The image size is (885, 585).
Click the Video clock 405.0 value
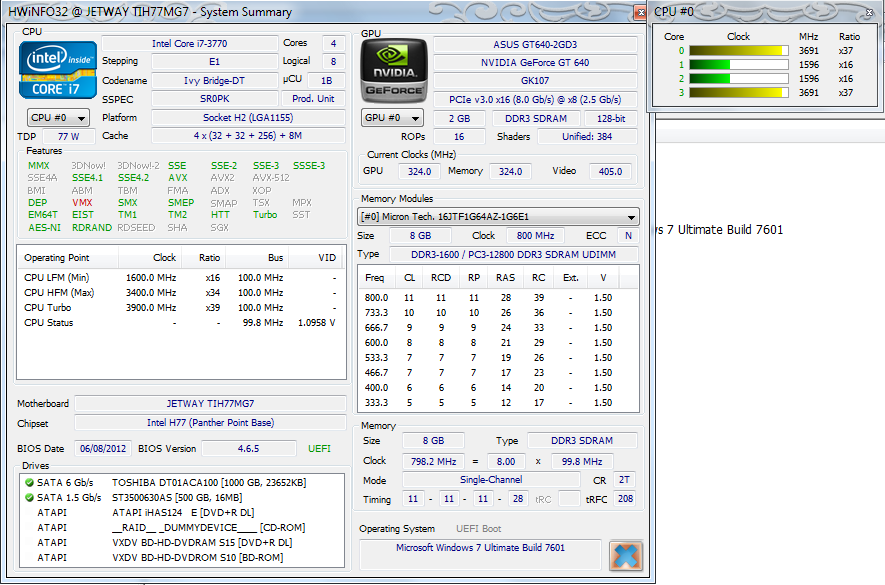[x=610, y=171]
